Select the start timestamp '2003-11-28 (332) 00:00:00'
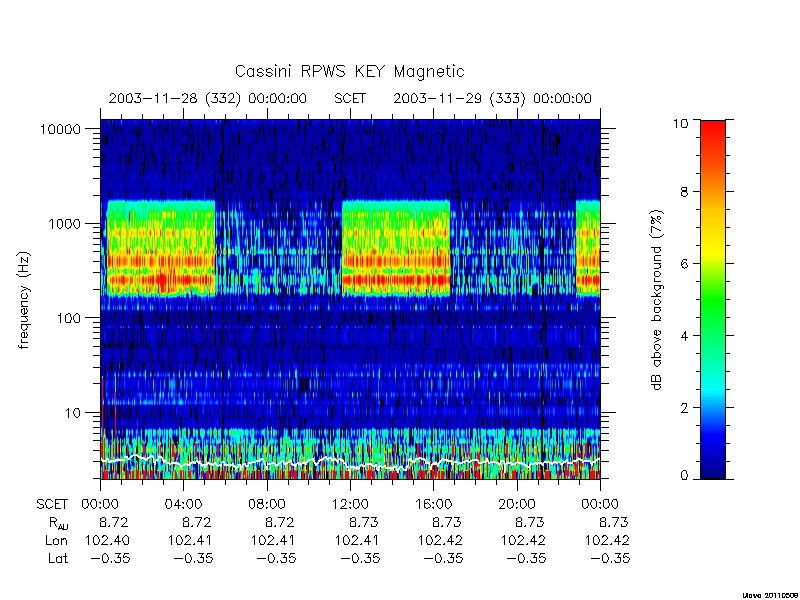The height and width of the screenshot is (600, 800). tap(208, 98)
